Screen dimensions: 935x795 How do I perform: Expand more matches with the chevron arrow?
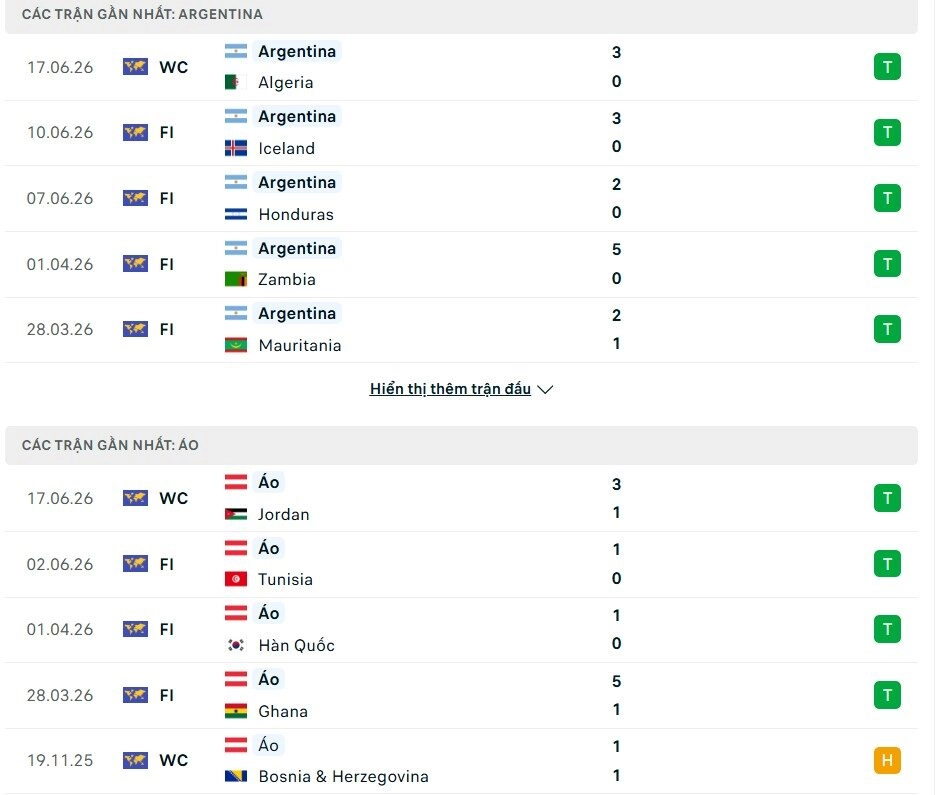coord(545,389)
